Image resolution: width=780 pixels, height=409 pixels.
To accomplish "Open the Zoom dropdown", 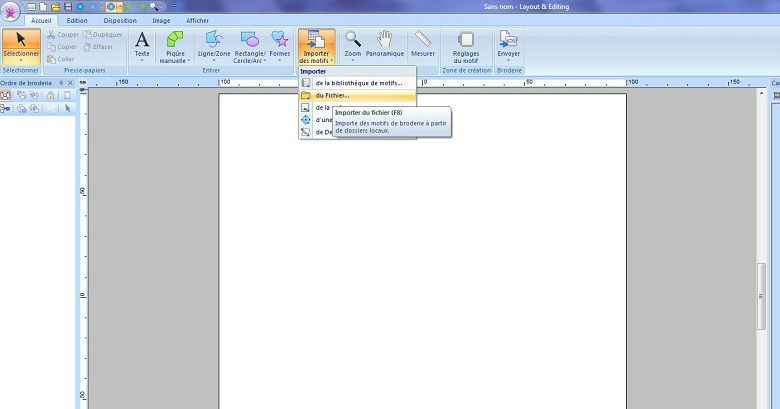I will pyautogui.click(x=352, y=60).
